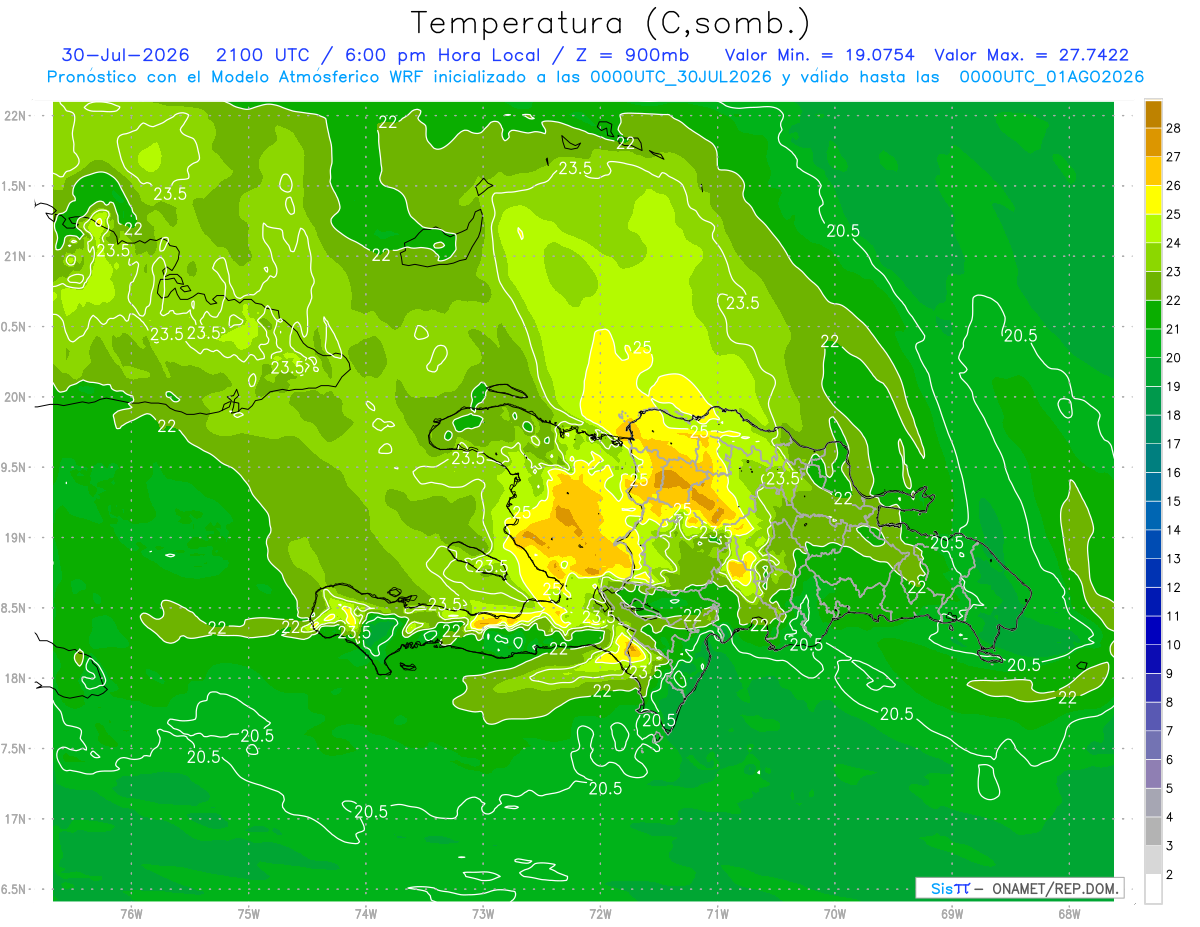Click the blue "Sis" logo in credit box
Viewport: 1200px width, 927px height.
tap(942, 888)
